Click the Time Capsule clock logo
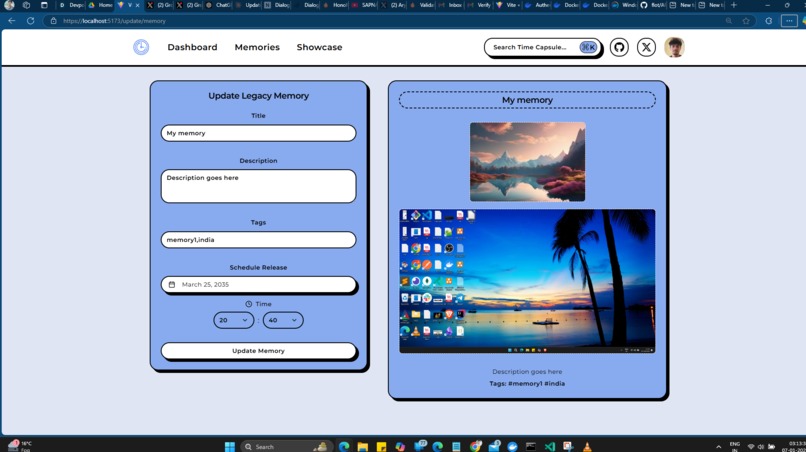Image resolution: width=806 pixels, height=452 pixels. pos(141,47)
